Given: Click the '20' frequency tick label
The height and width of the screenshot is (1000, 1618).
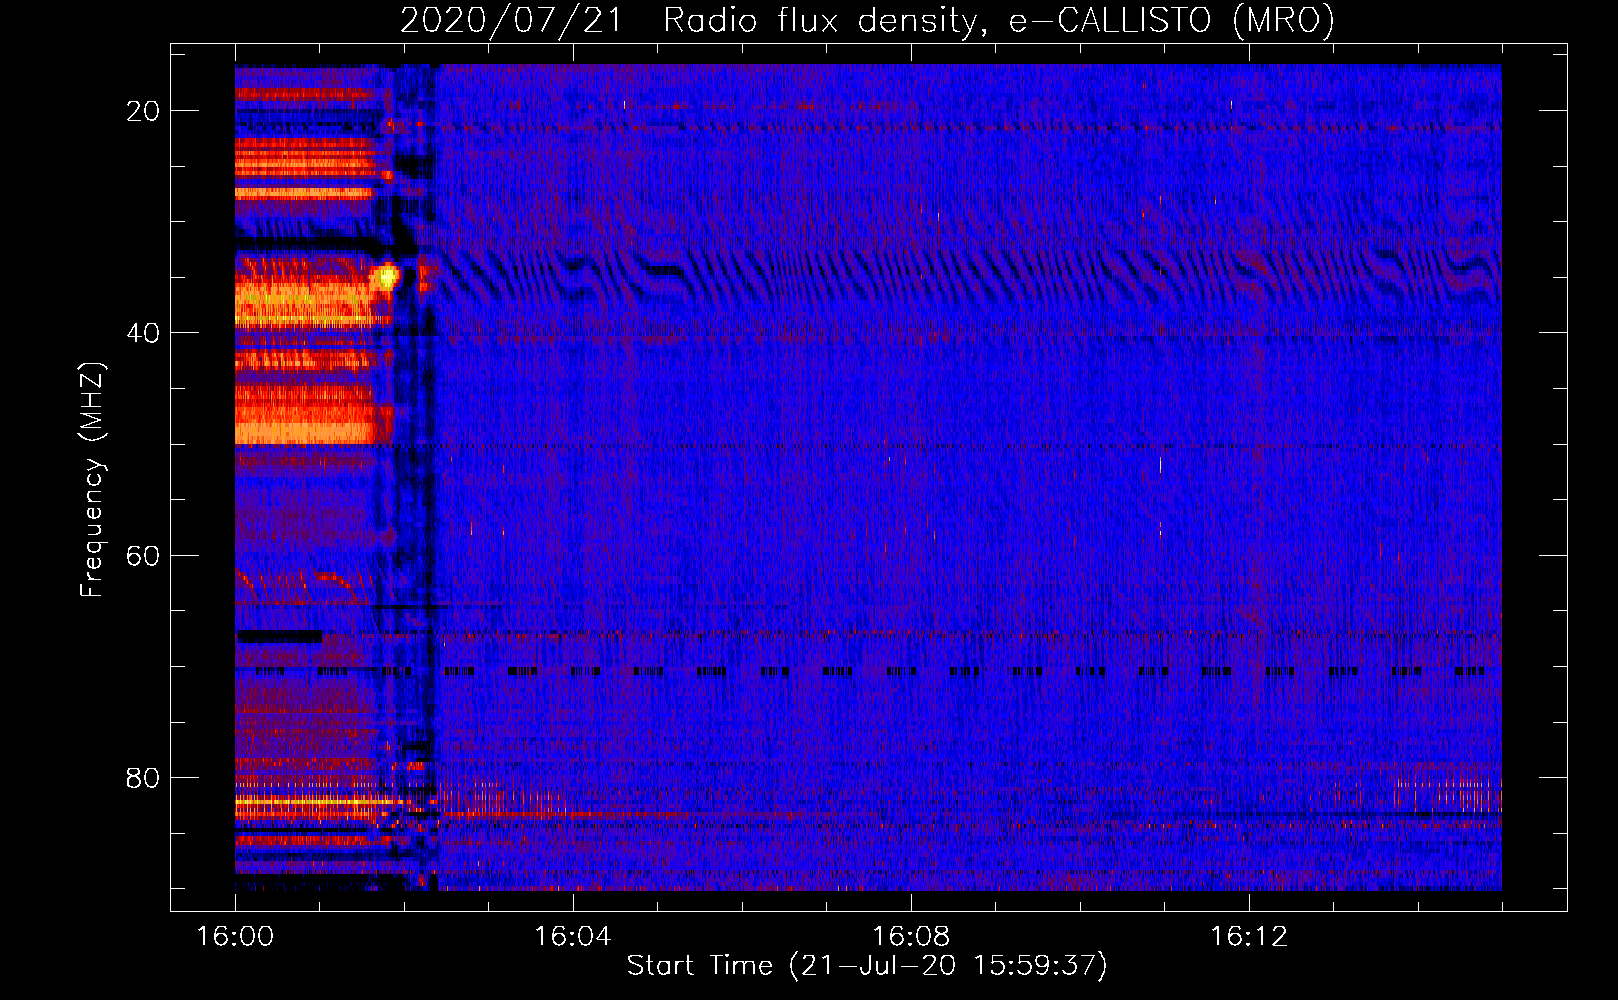Looking at the screenshot, I should (x=143, y=111).
